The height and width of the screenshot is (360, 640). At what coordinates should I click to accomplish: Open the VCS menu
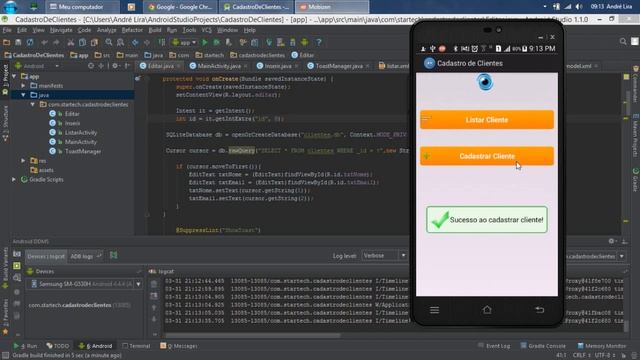207,30
